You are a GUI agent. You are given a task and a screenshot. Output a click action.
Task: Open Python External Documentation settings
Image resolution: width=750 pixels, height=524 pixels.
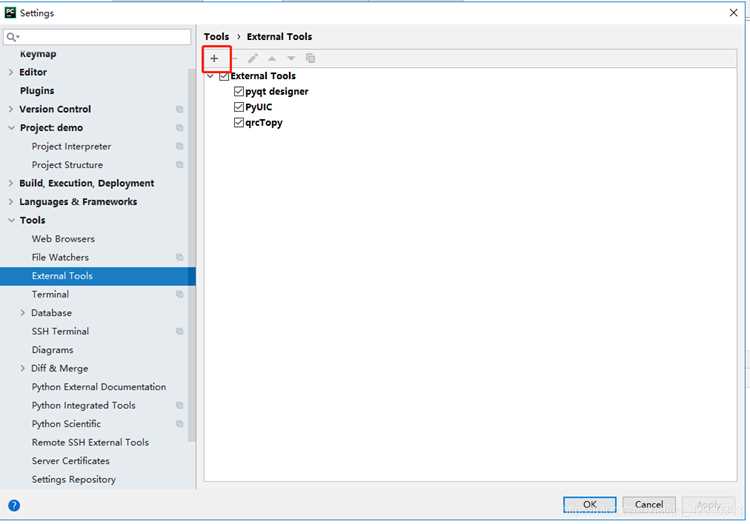[99, 387]
